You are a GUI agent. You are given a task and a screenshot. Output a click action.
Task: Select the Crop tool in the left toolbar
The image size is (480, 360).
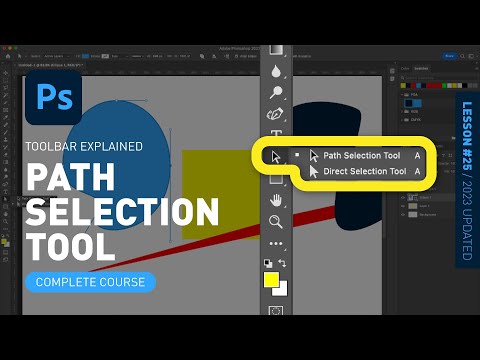(x=5, y=103)
